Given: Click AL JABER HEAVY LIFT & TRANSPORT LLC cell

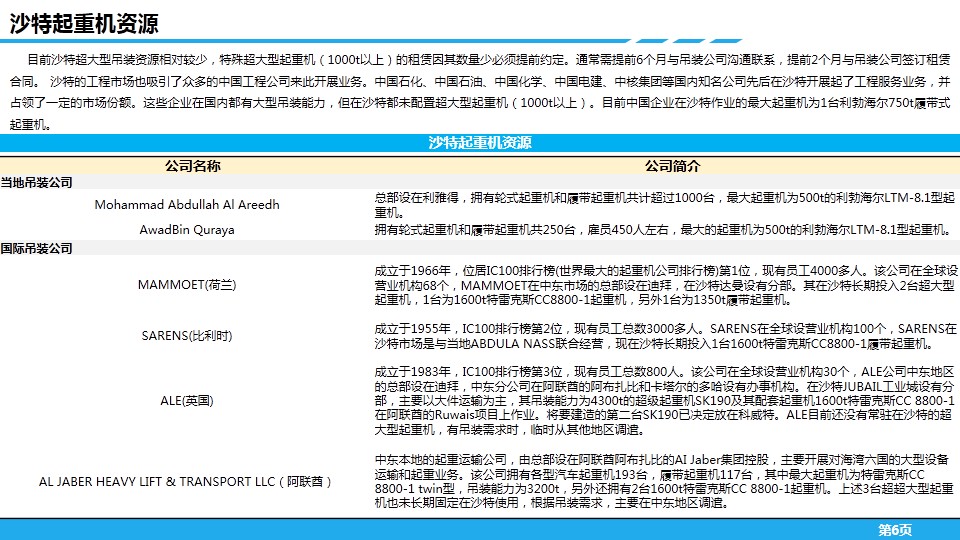Looking at the screenshot, I should 186,482.
